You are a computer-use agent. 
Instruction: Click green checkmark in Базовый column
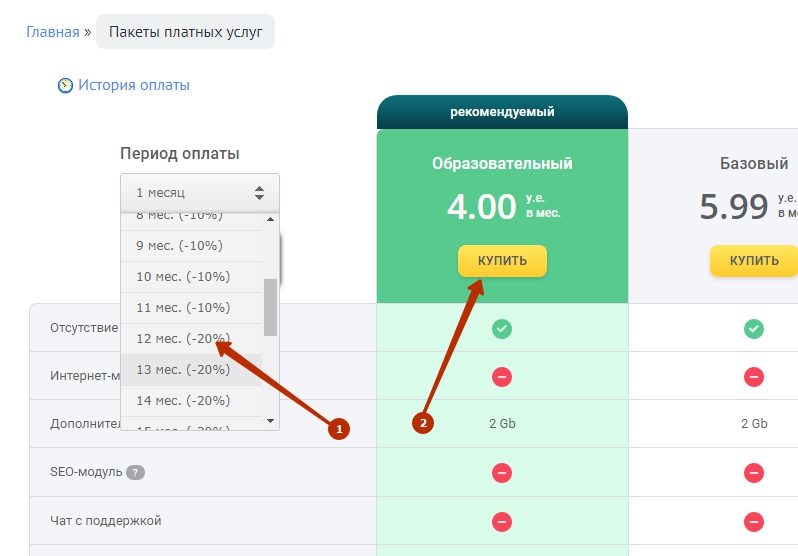[754, 329]
